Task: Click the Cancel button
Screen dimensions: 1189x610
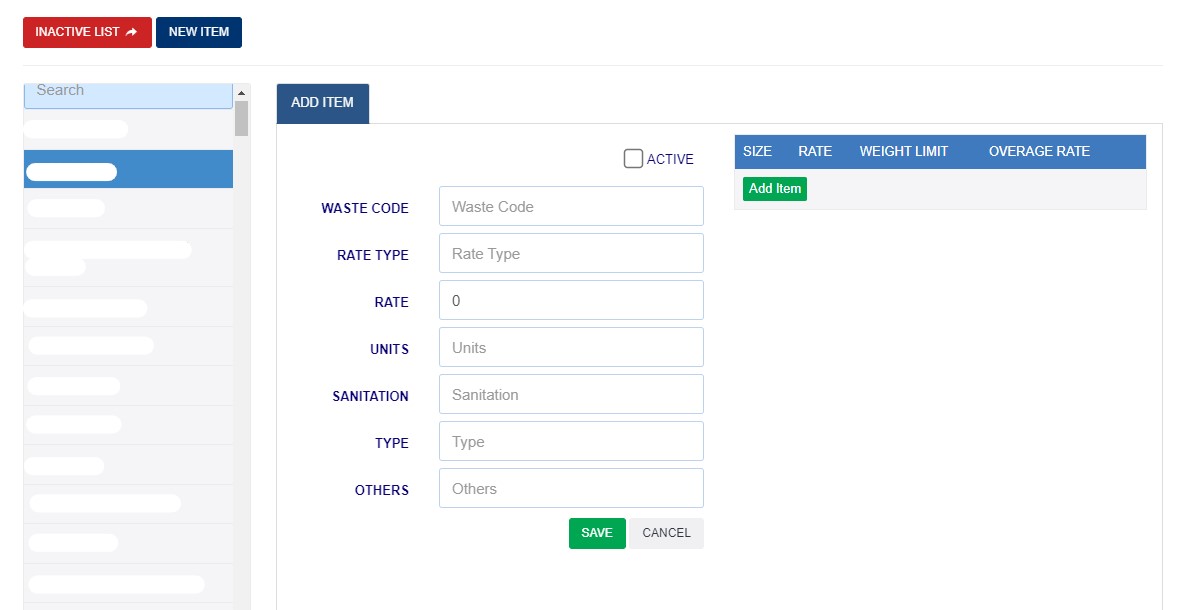Action: [666, 533]
